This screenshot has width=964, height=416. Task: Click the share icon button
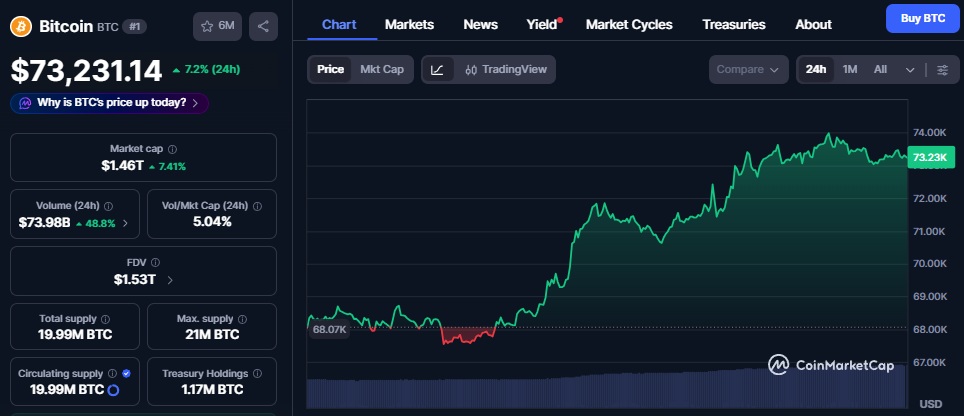tap(263, 26)
